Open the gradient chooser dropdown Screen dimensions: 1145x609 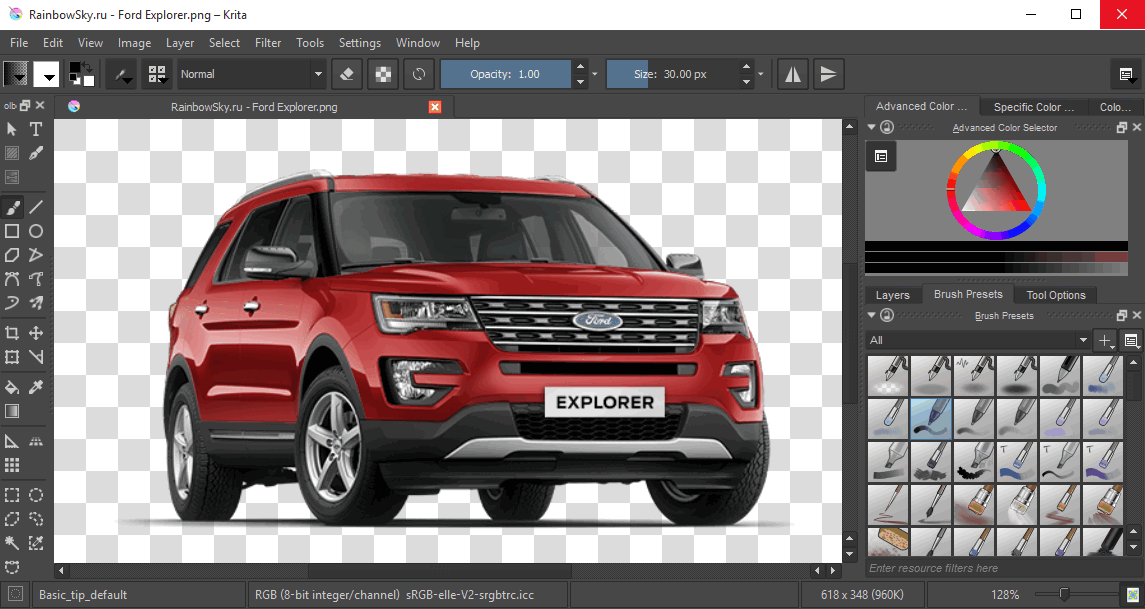pyautogui.click(x=16, y=74)
